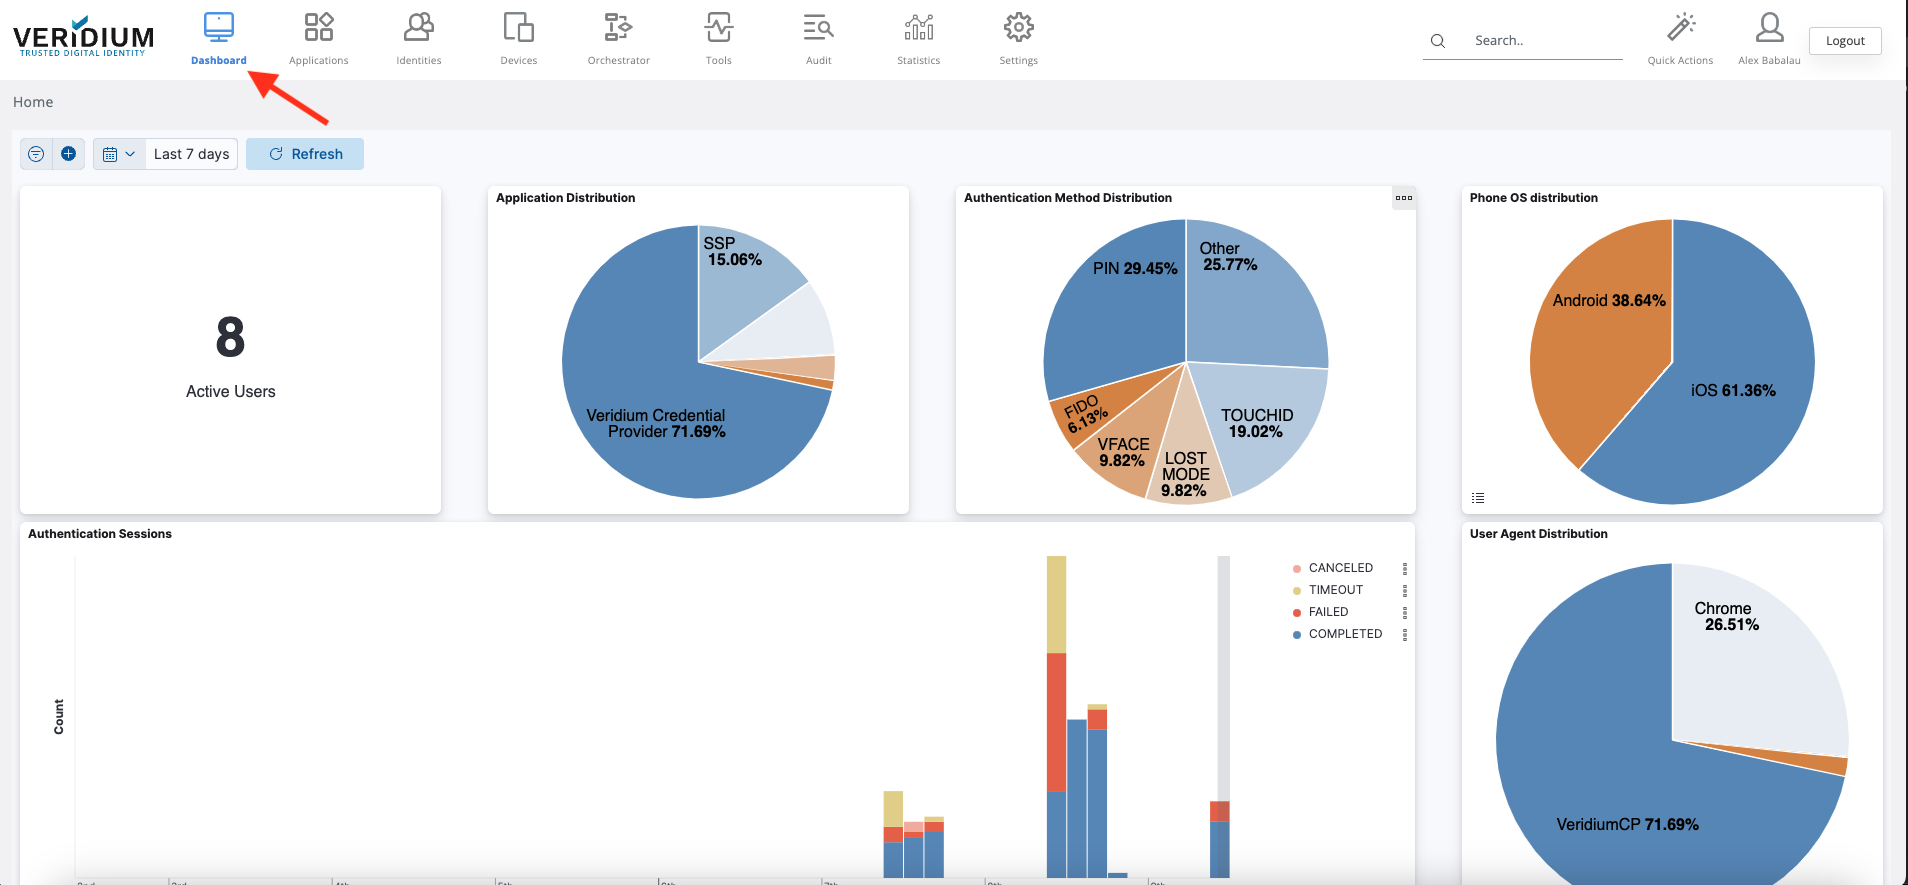Image resolution: width=1908 pixels, height=885 pixels.
Task: Toggle the CANCELED series in legend
Action: coord(1340,568)
